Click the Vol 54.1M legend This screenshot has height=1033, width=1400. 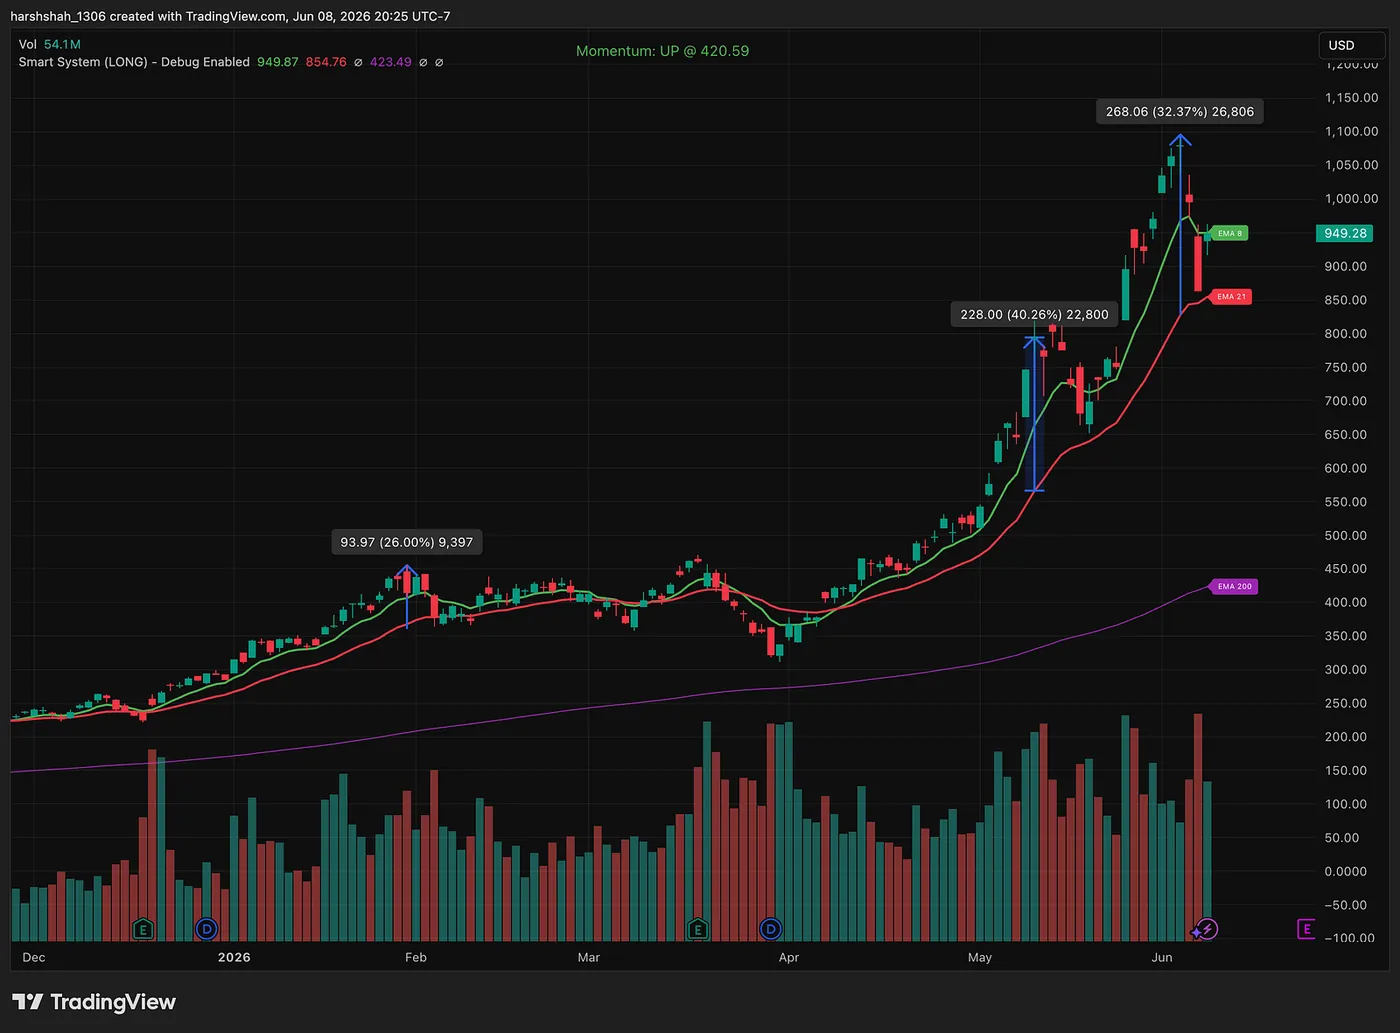point(50,44)
